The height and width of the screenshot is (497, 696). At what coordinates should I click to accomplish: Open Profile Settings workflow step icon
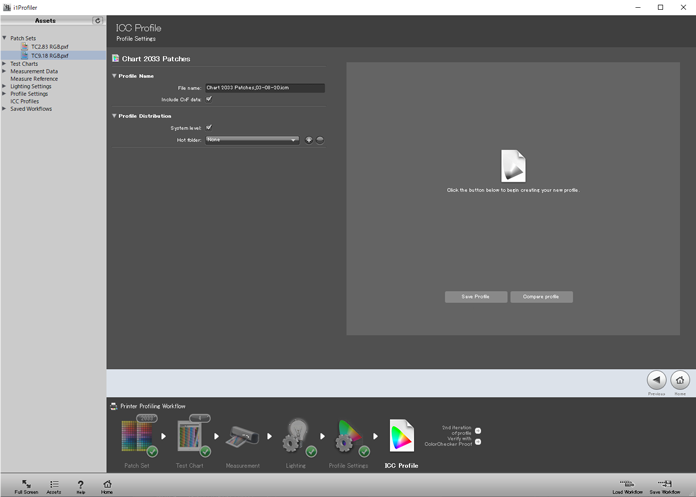[348, 437]
